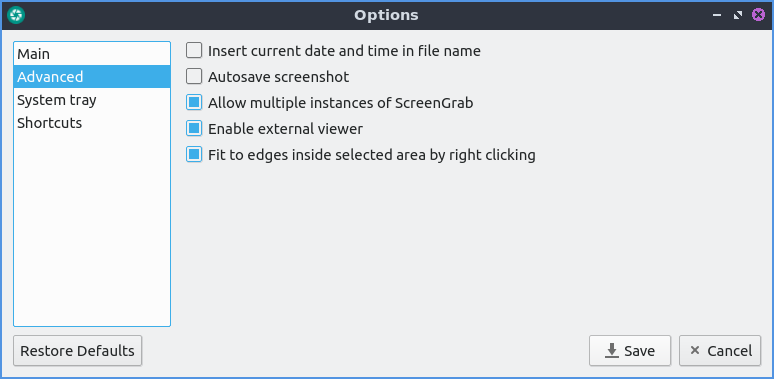
Task: Close the Options dialog with purple X
Action: 758,15
